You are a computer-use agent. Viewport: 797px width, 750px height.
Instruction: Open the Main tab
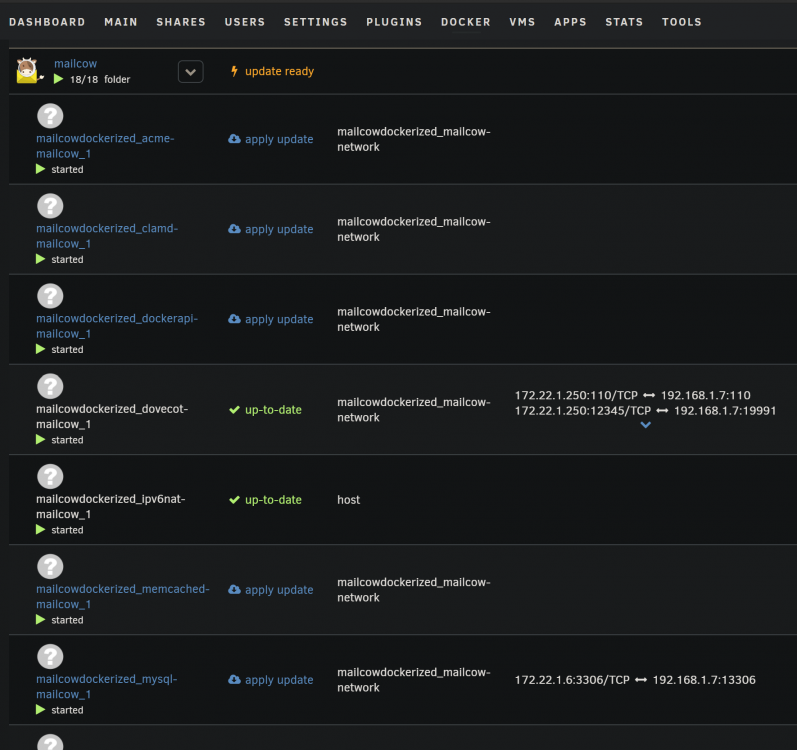[x=121, y=22]
